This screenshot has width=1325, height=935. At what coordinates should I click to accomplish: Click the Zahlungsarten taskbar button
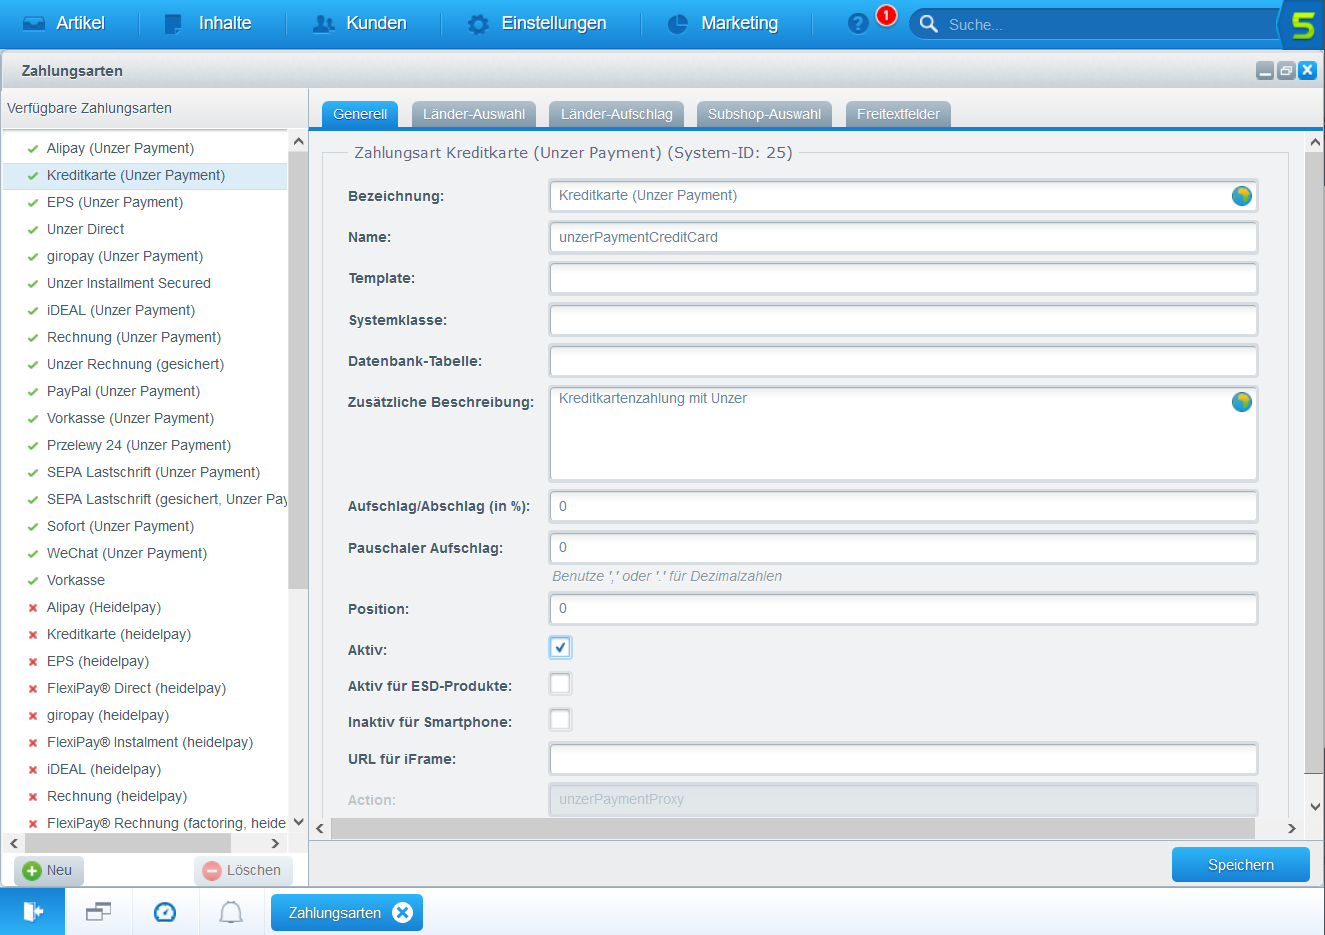[x=347, y=912]
